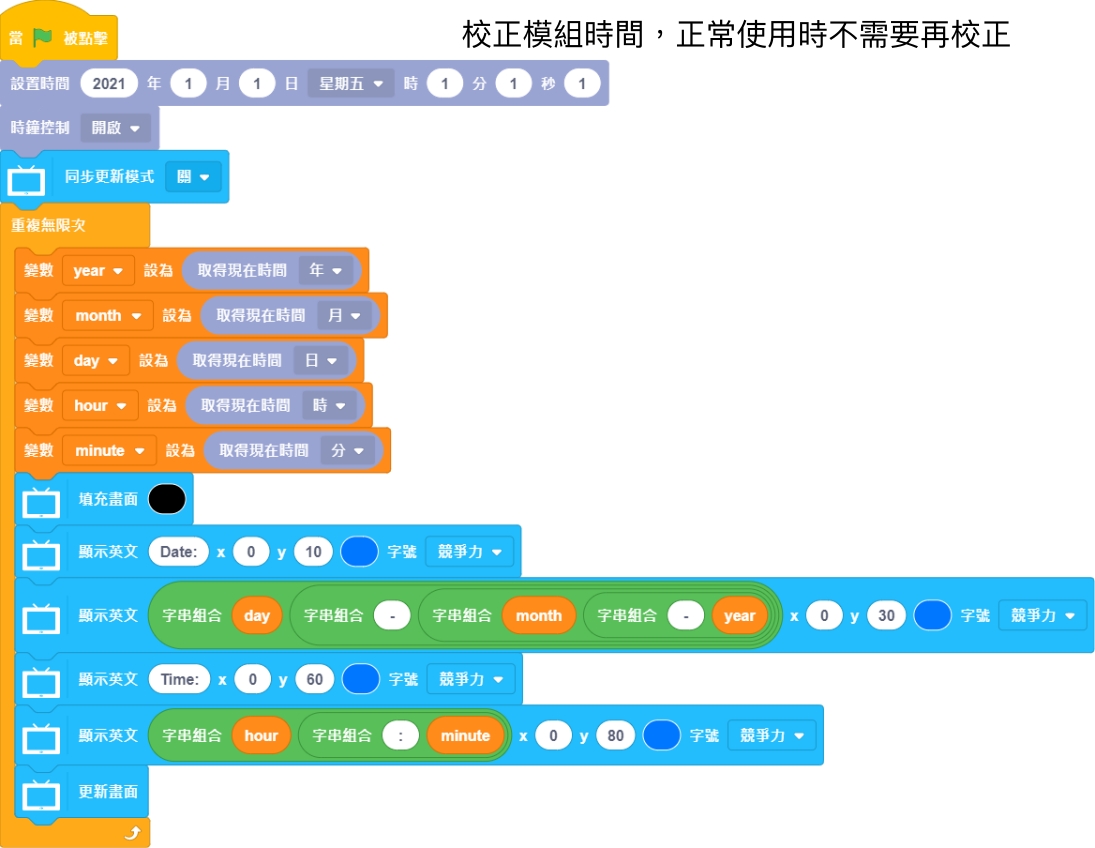This screenshot has height=848, width=1095.
Task: Open the 時鐘控制 開啟 dropdown
Action: click(x=115, y=128)
